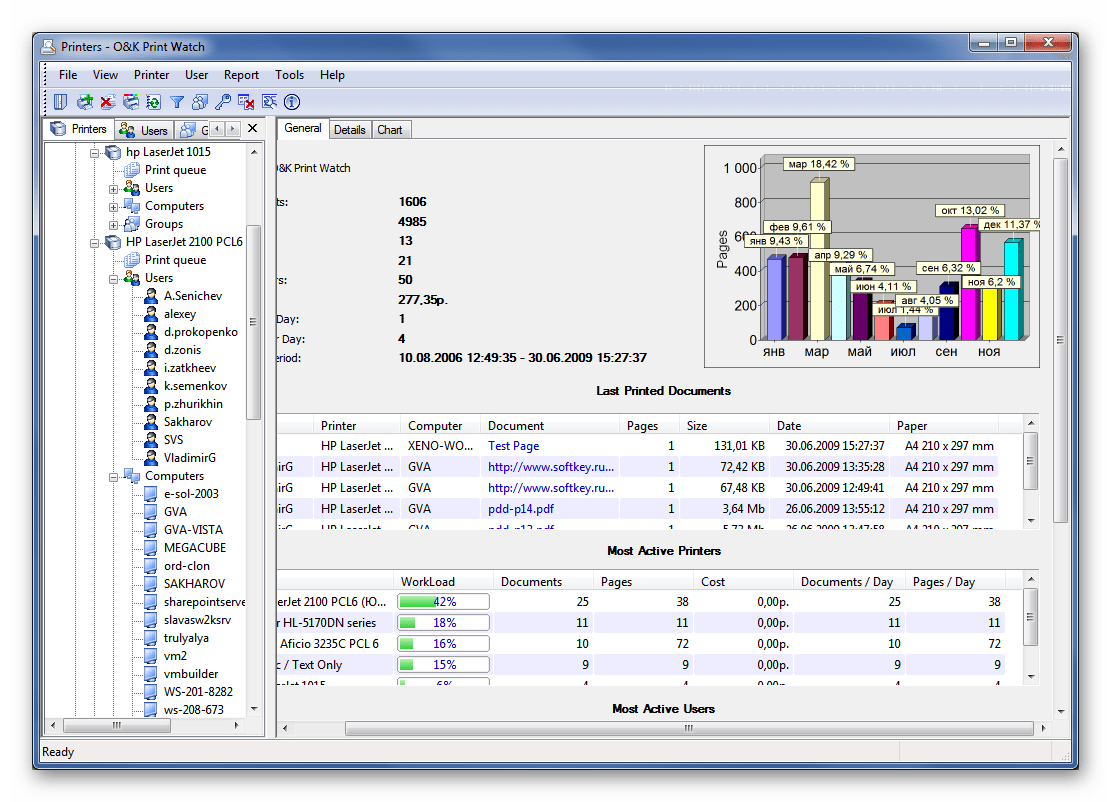Click the color printer toolbar icon
Image resolution: width=1111 pixels, height=802 pixels.
point(130,102)
